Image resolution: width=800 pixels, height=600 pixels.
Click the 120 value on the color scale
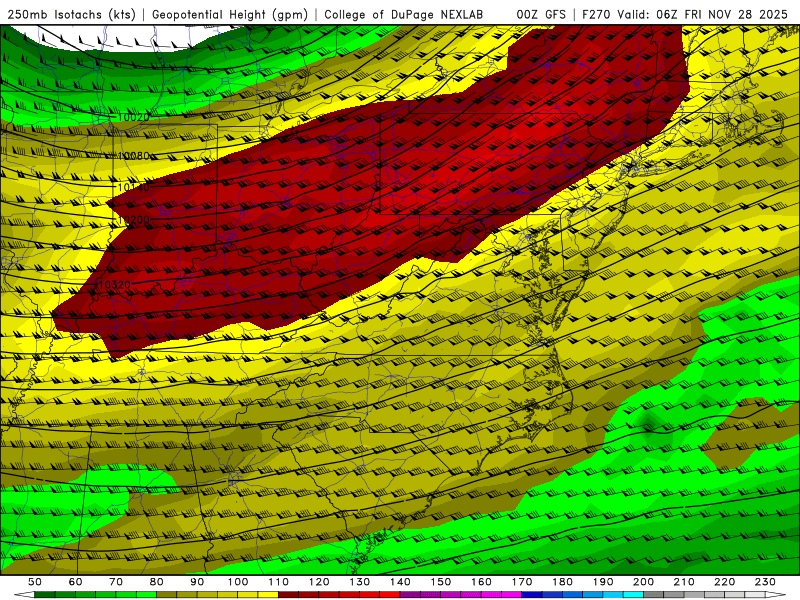(x=319, y=582)
